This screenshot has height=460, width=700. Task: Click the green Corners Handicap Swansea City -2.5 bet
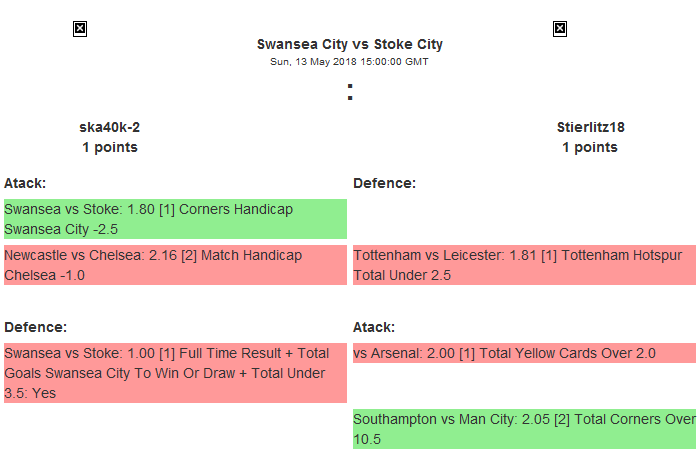(x=175, y=219)
